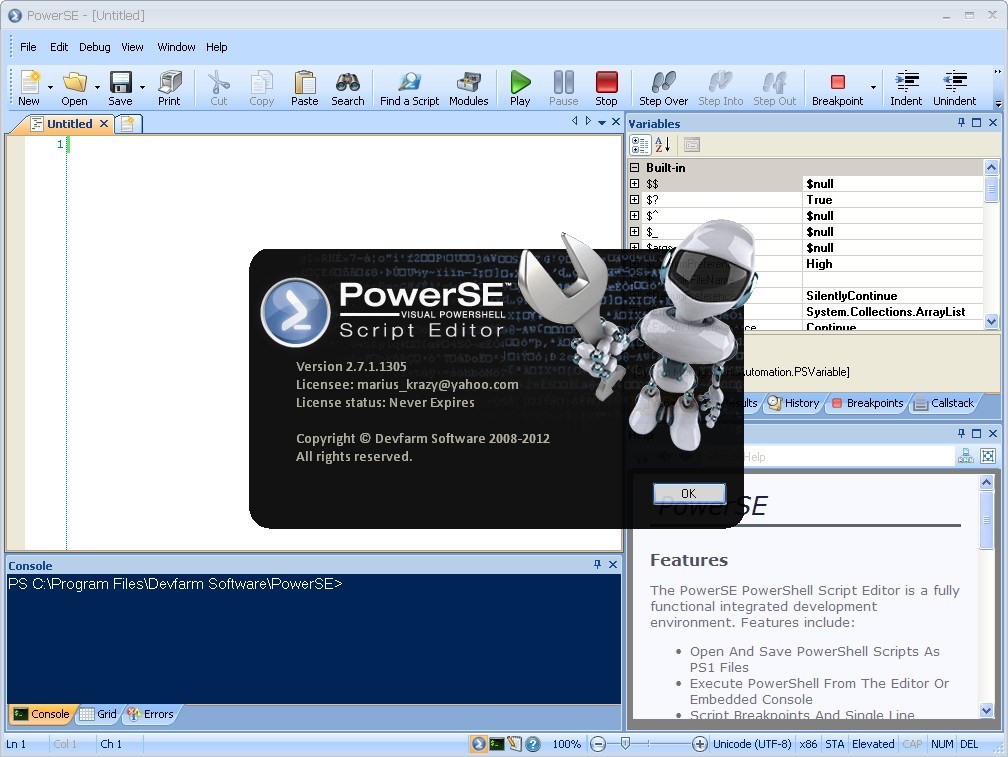Expand the Open button dropdown arrow

tap(97, 88)
